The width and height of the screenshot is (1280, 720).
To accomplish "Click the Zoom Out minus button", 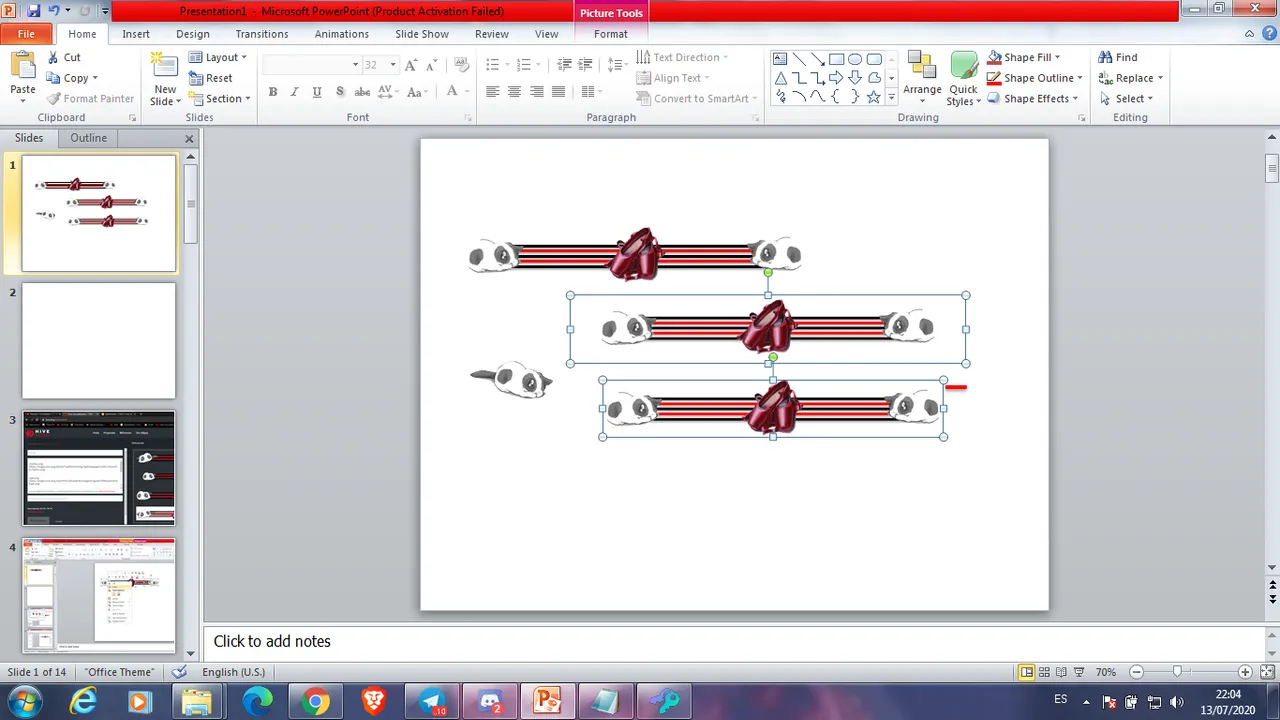I will 1136,672.
